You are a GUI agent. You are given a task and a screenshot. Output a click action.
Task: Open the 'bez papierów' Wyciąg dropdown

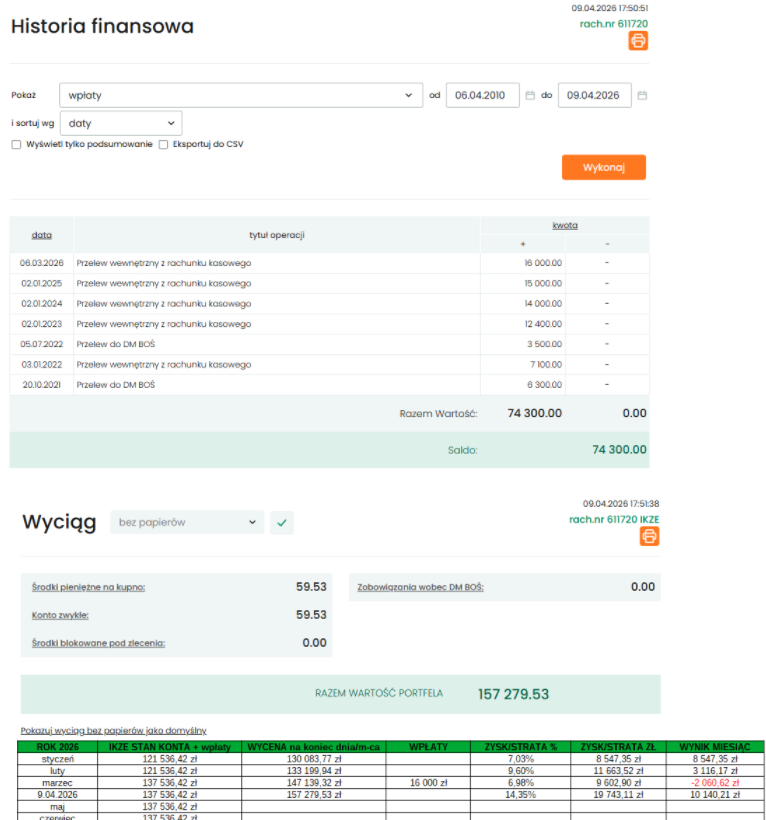[x=187, y=522]
